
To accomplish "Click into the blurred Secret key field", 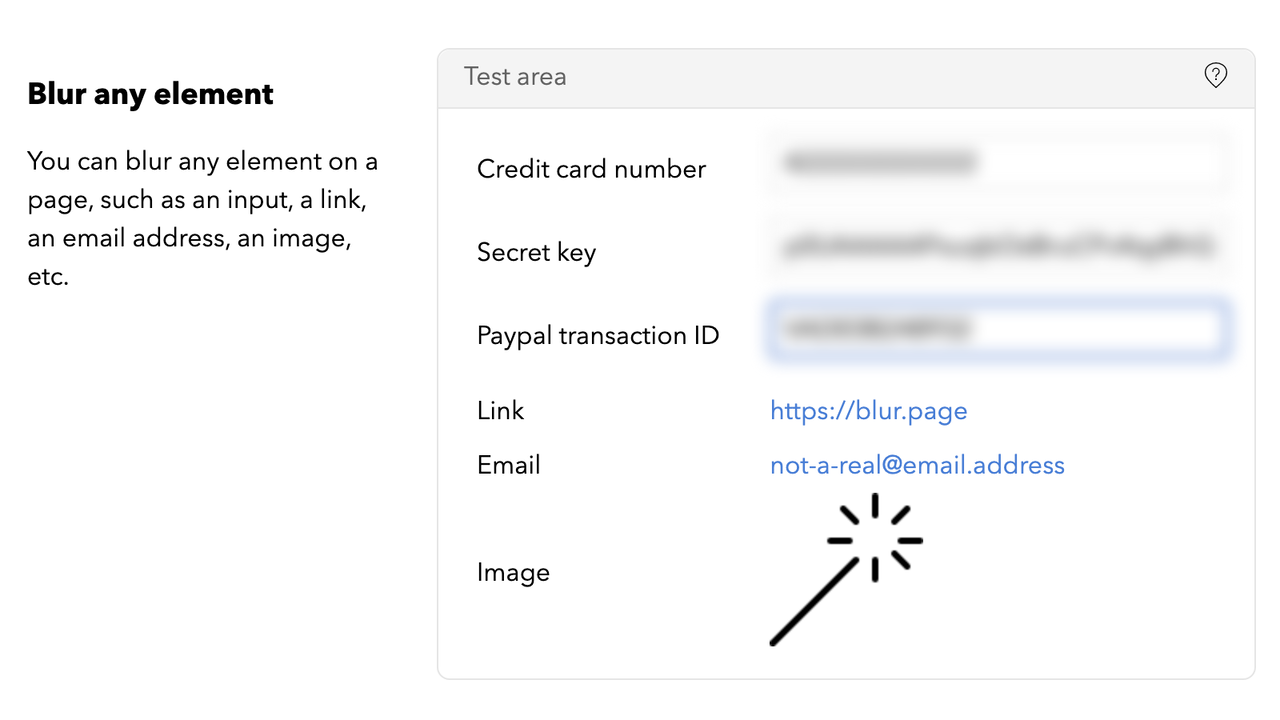I will click(x=996, y=247).
